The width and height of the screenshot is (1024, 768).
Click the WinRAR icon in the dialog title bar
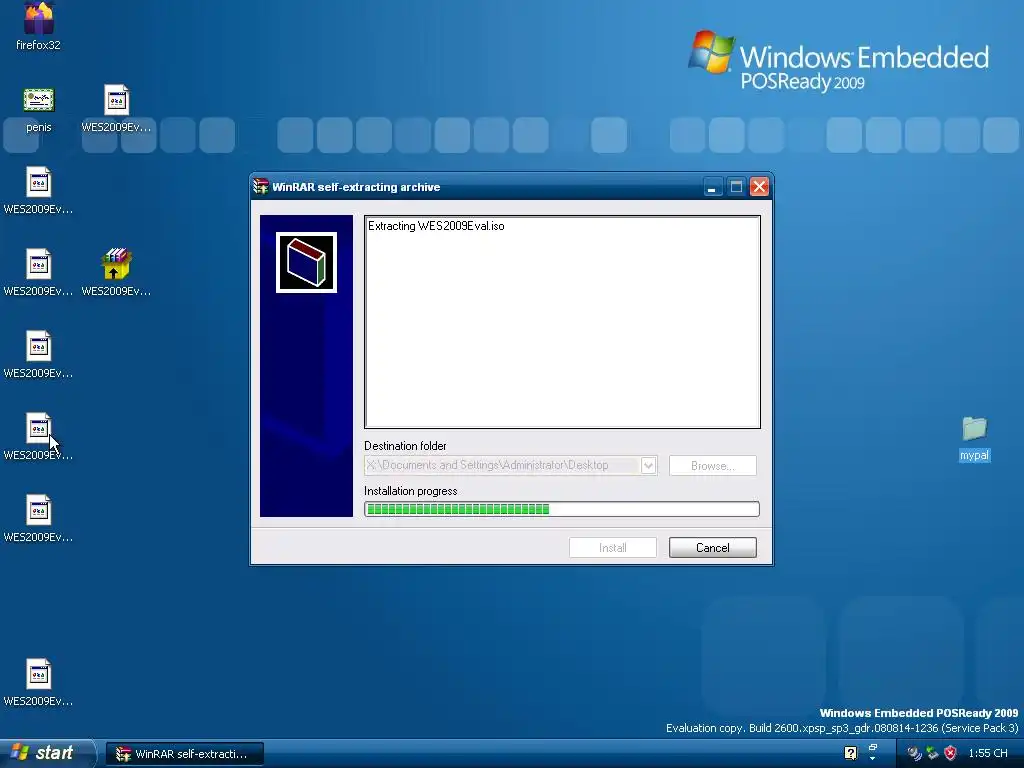pos(261,187)
